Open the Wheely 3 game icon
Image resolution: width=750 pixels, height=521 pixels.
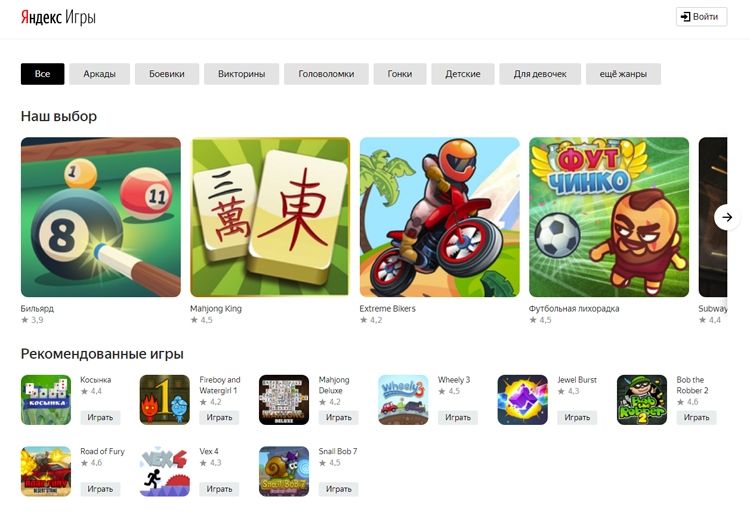pyautogui.click(x=403, y=399)
